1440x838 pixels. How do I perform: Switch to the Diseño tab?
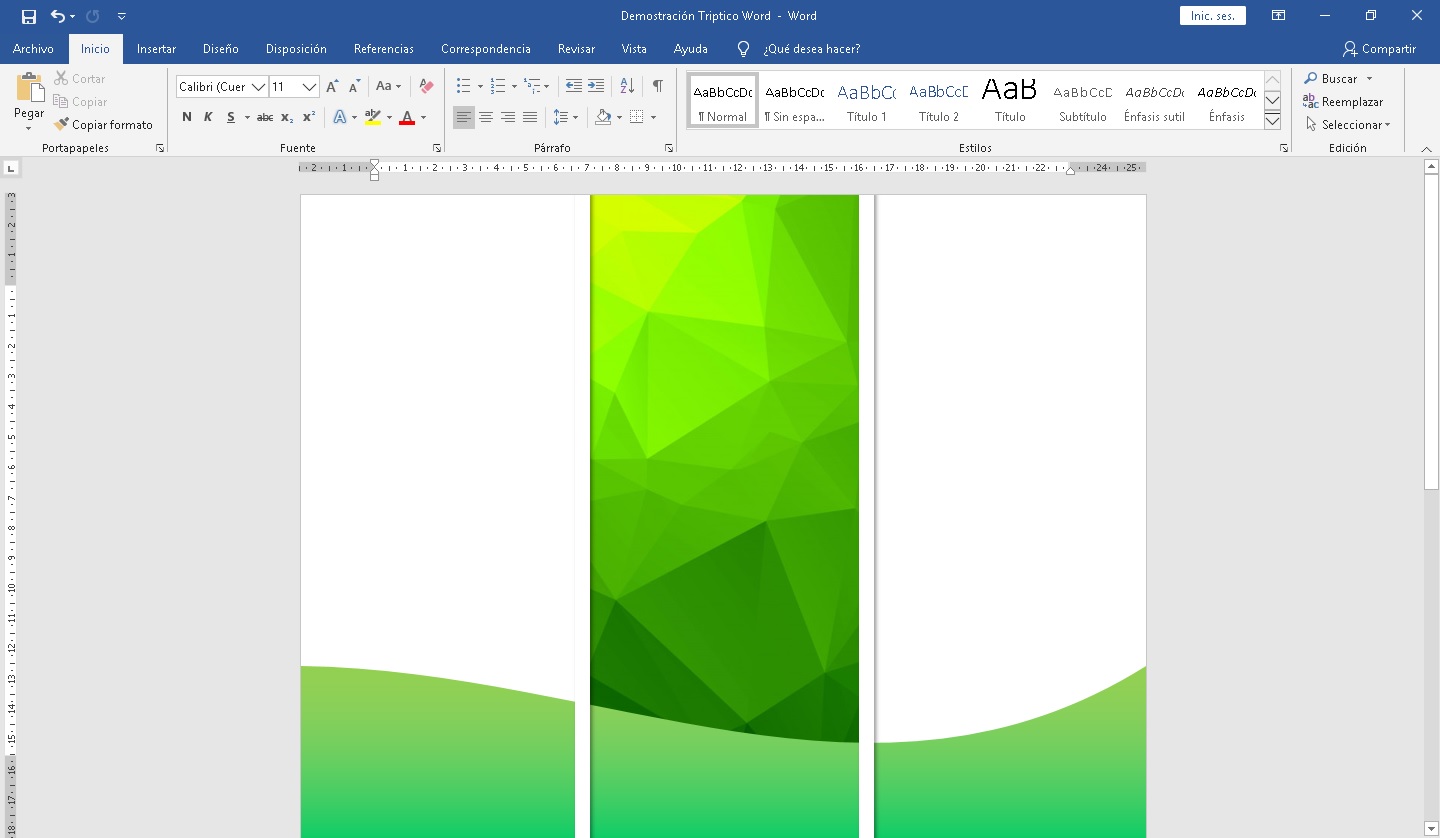221,49
